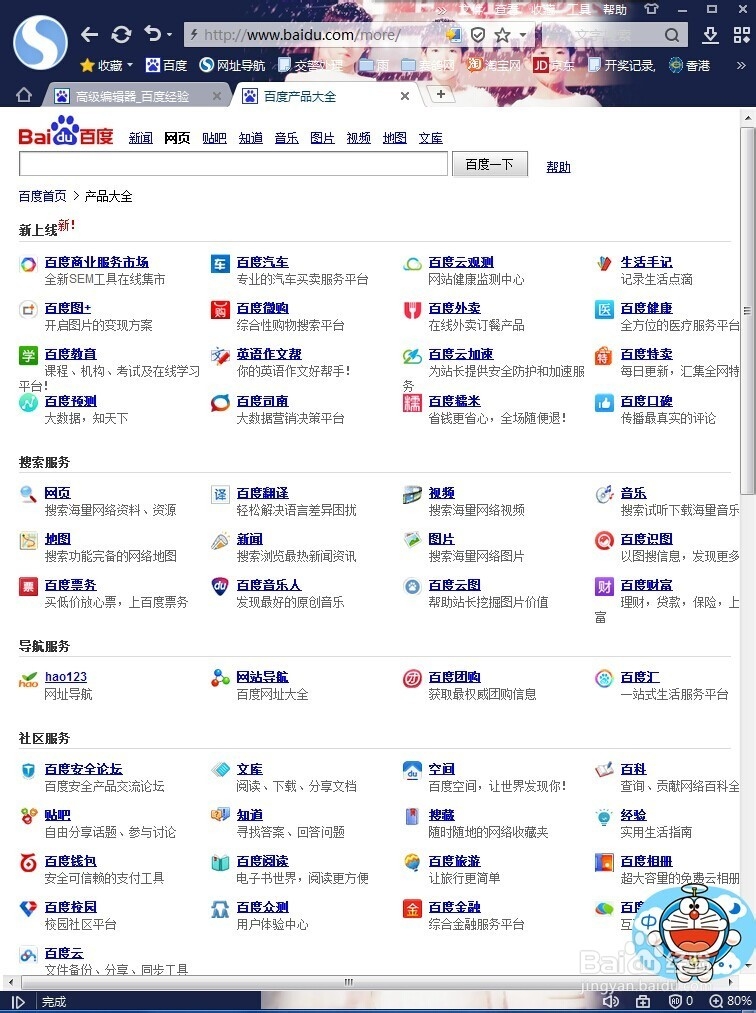Click the 百度糯米 icon
This screenshot has height=1013, width=756.
[412, 402]
